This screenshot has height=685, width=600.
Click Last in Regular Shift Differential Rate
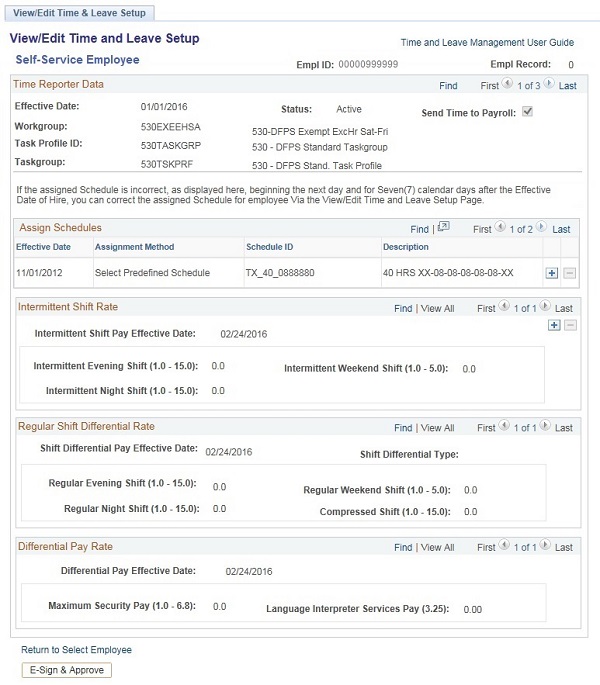564,428
